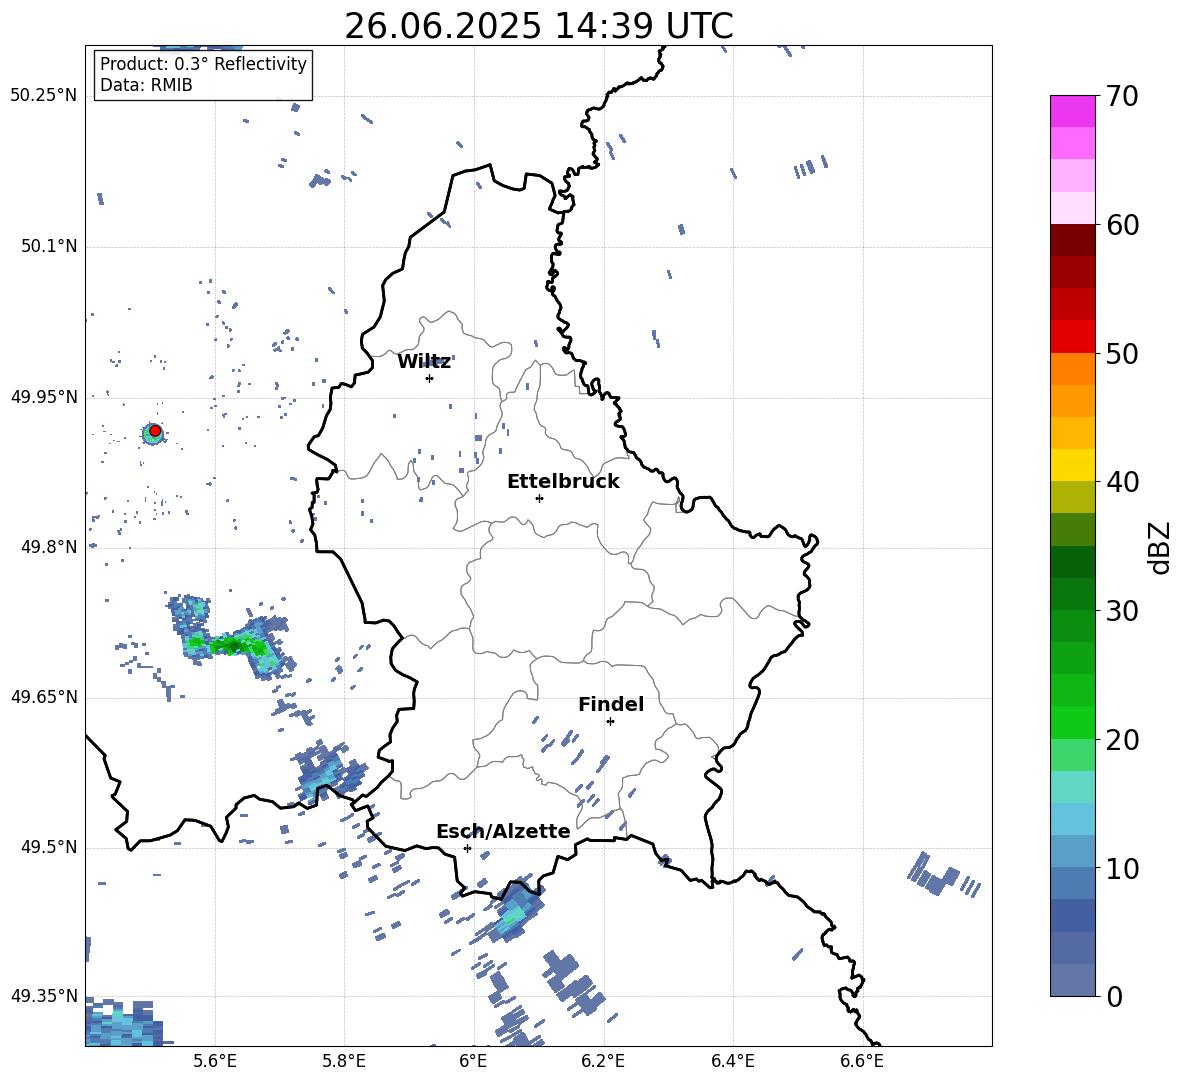Click the olive segment below 40
1184x1081 pixels.
click(x=1073, y=497)
